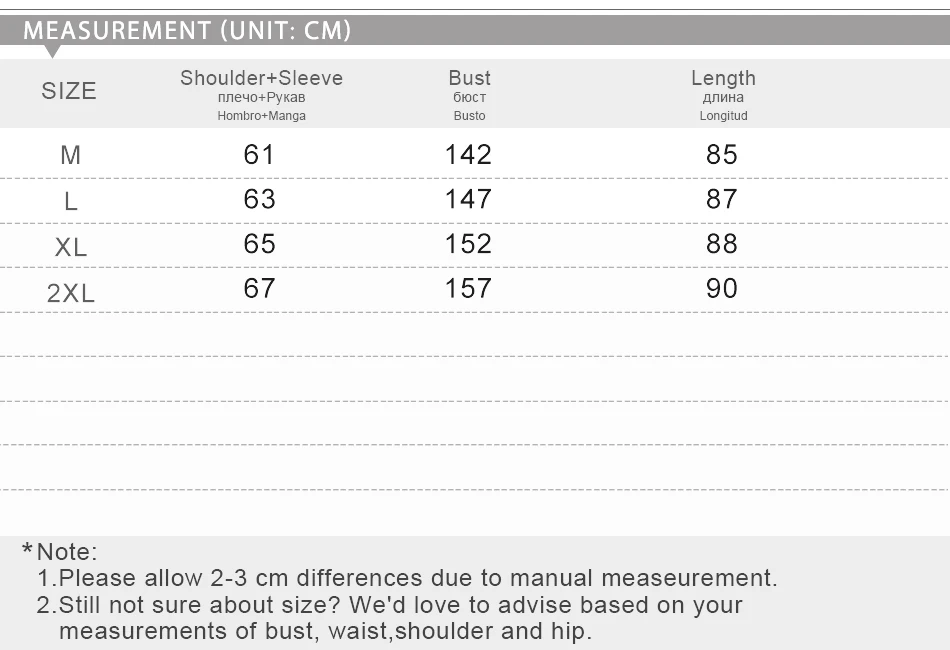Screen dimensions: 950x650
Task: Click the header's downward pointer triangle
Action: point(52,51)
